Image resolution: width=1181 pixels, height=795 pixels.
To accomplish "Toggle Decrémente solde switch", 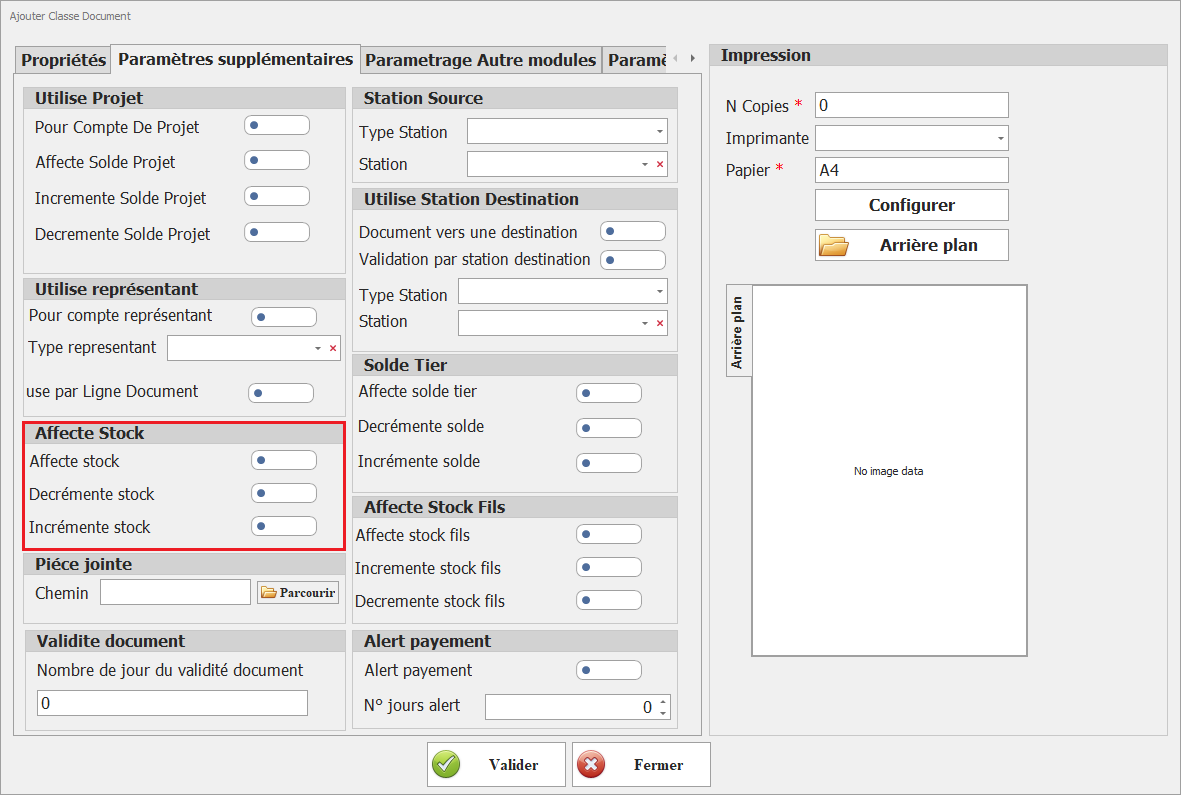I will (609, 428).
